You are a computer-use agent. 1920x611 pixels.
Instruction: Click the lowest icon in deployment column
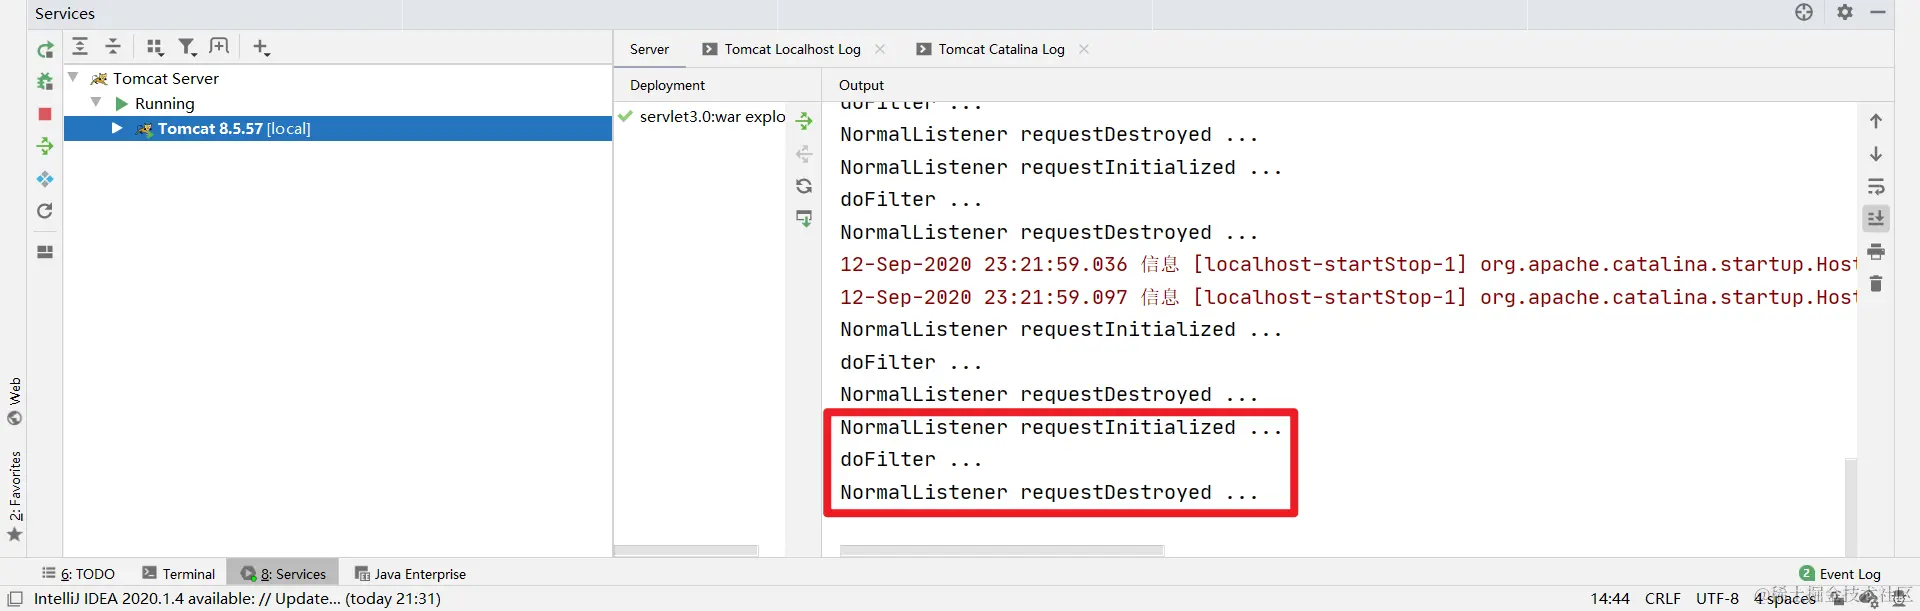coord(804,218)
